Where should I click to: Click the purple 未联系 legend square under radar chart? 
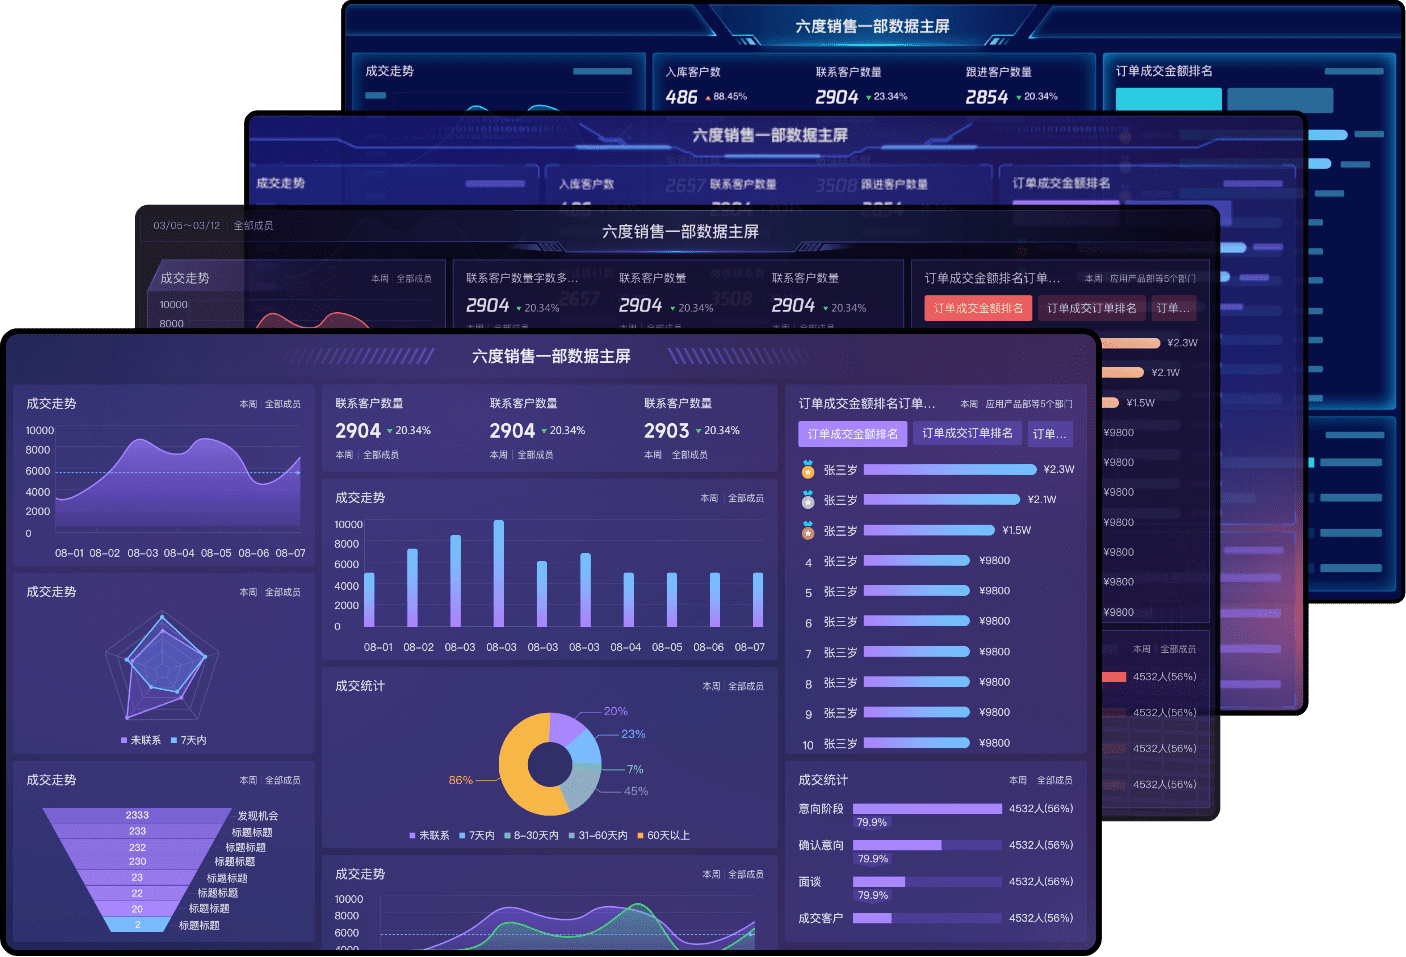pyautogui.click(x=124, y=740)
